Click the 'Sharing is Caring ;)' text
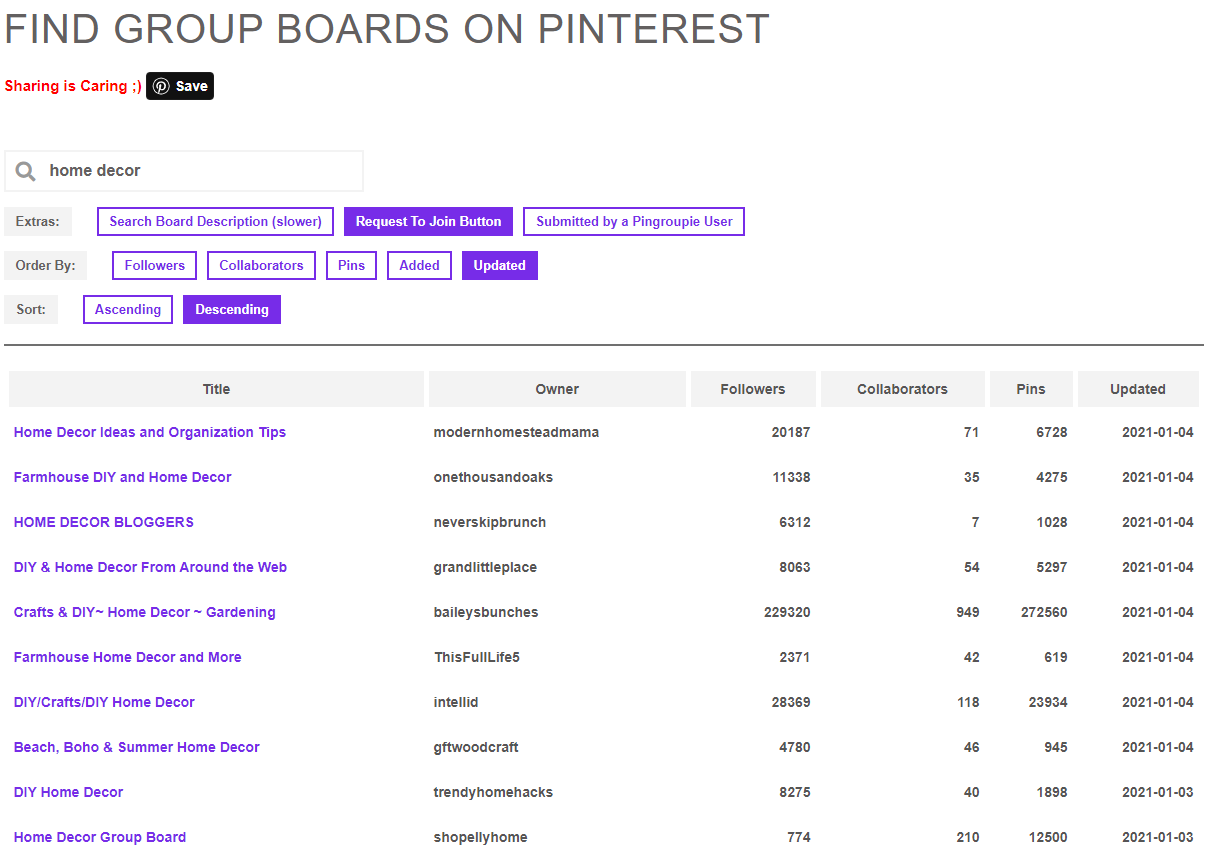This screenshot has height=868, width=1213. click(x=73, y=86)
